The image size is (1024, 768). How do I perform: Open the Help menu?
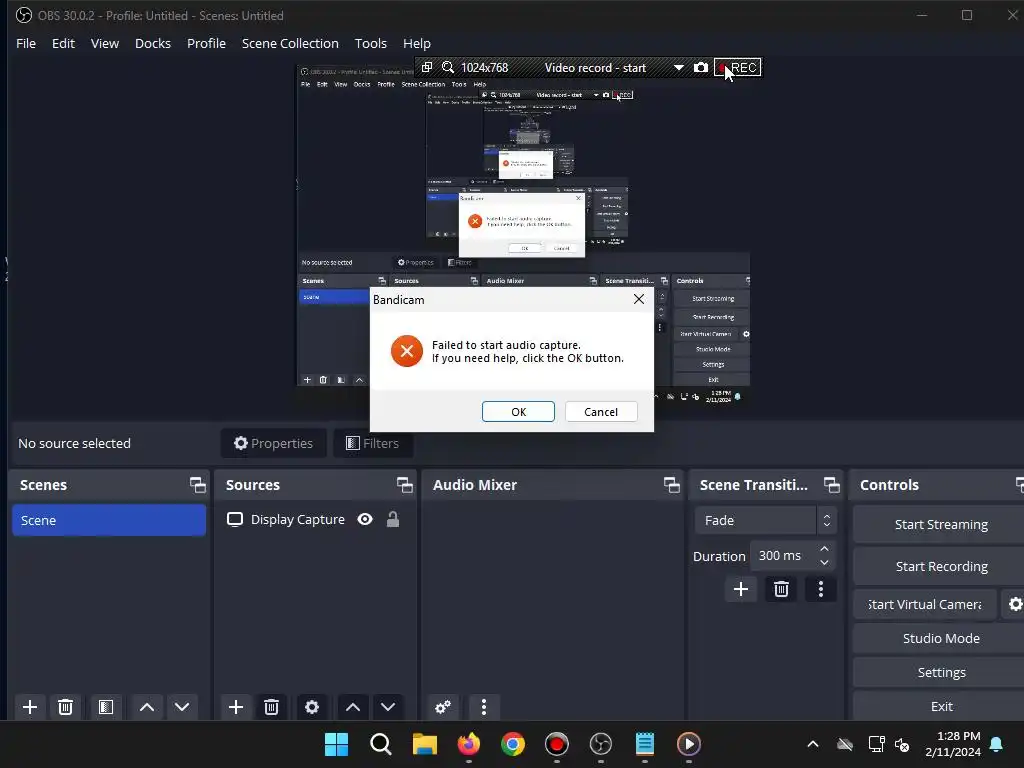[x=417, y=43]
